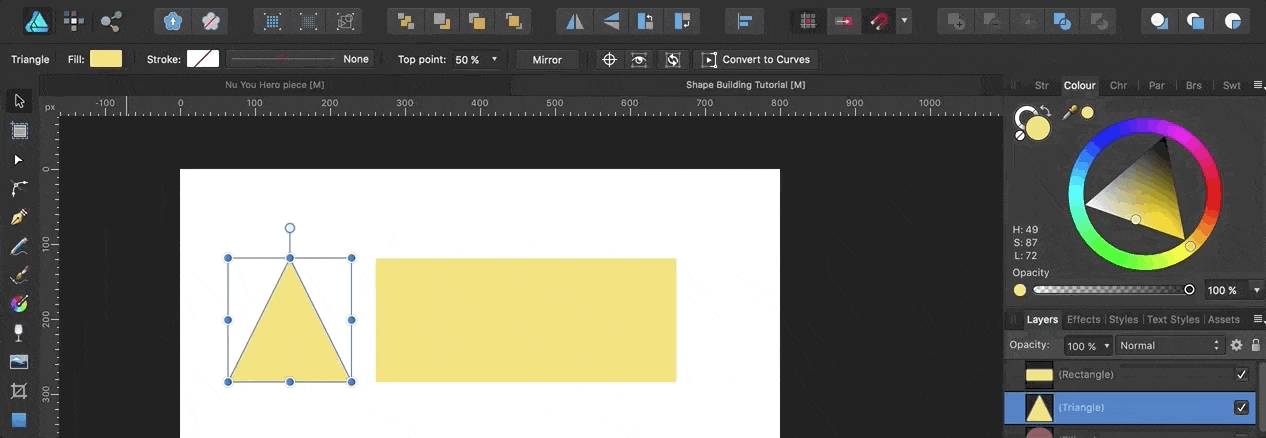The image size is (1266, 438).
Task: Rotate selection clockwise icon
Action: pos(682,20)
